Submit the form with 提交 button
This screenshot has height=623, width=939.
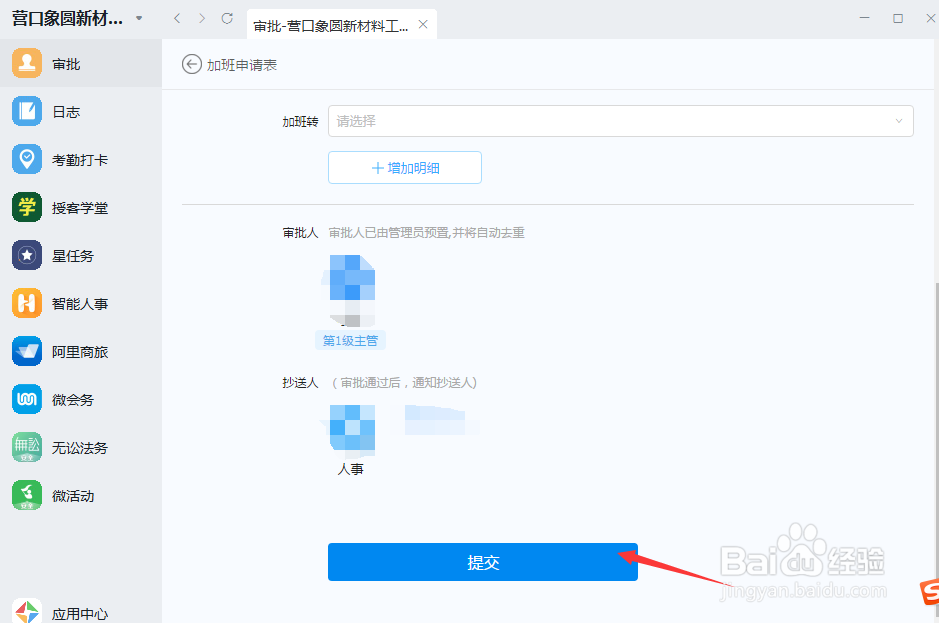483,562
